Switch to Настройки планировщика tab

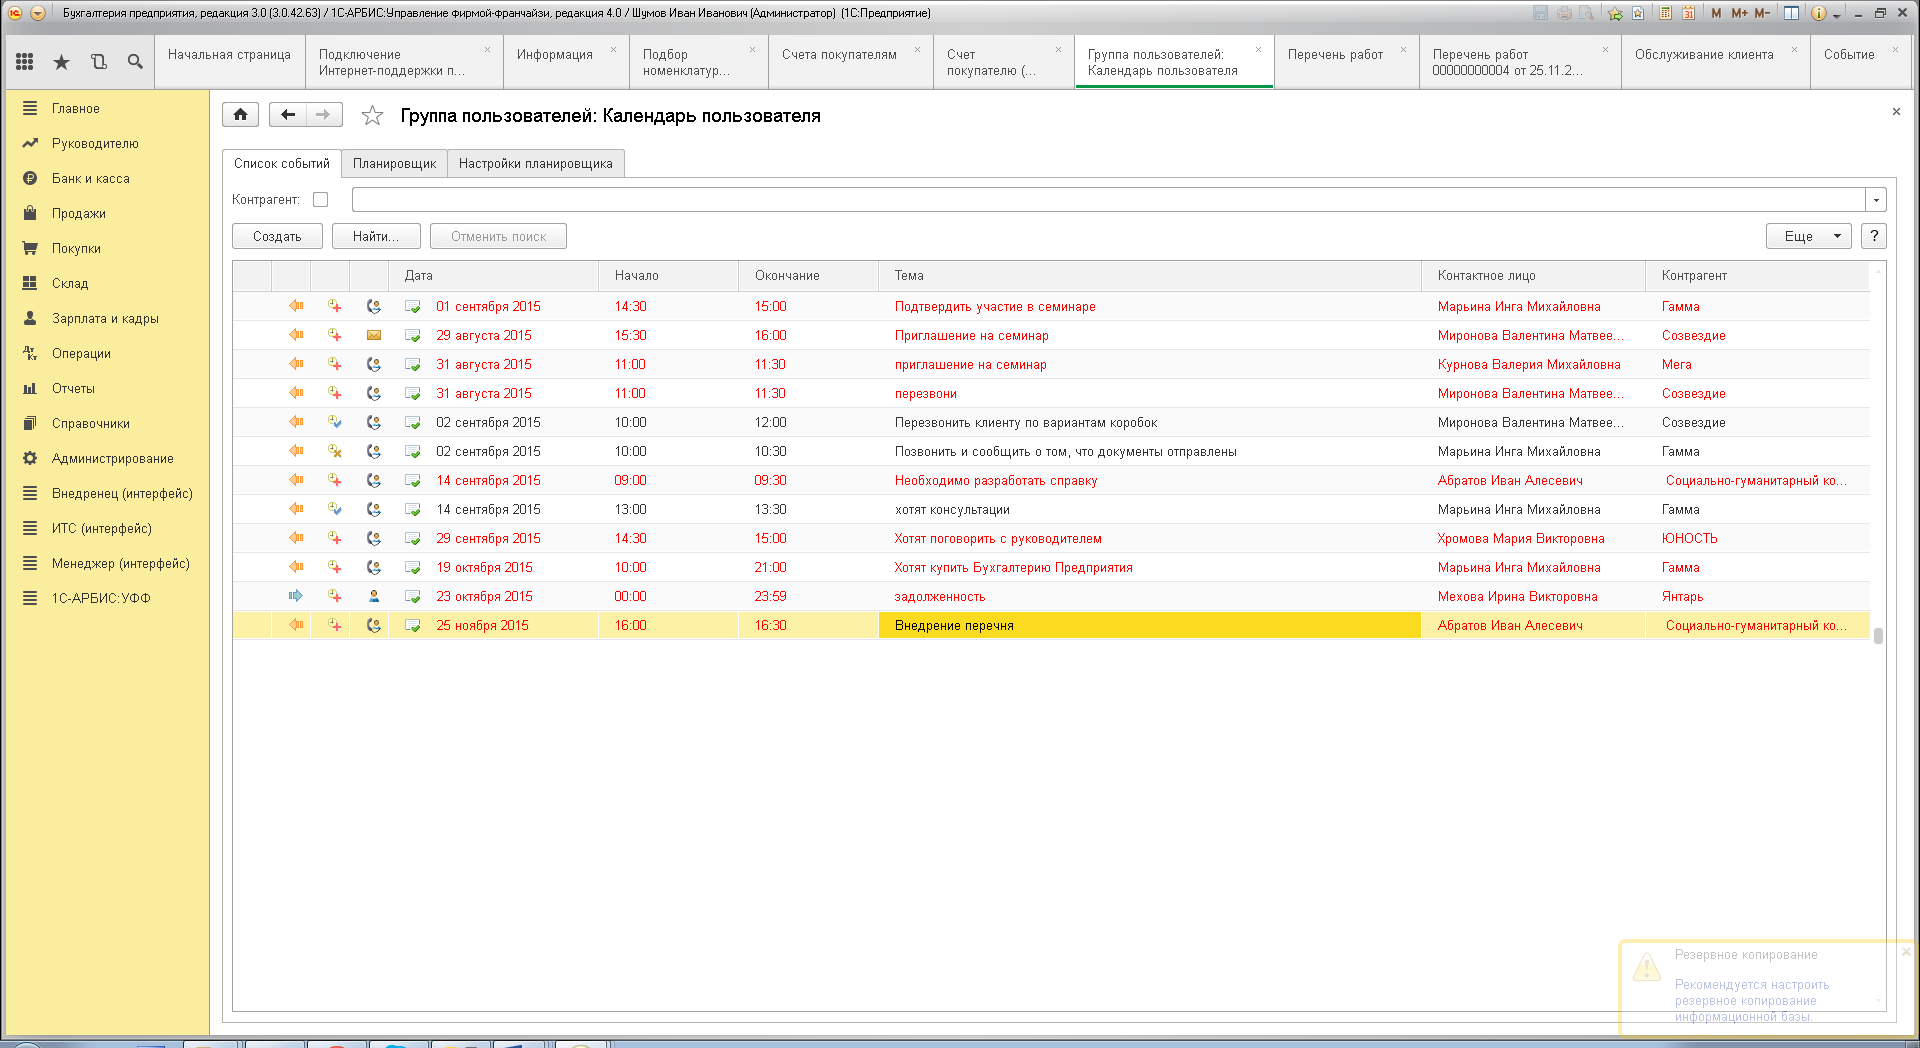[536, 164]
